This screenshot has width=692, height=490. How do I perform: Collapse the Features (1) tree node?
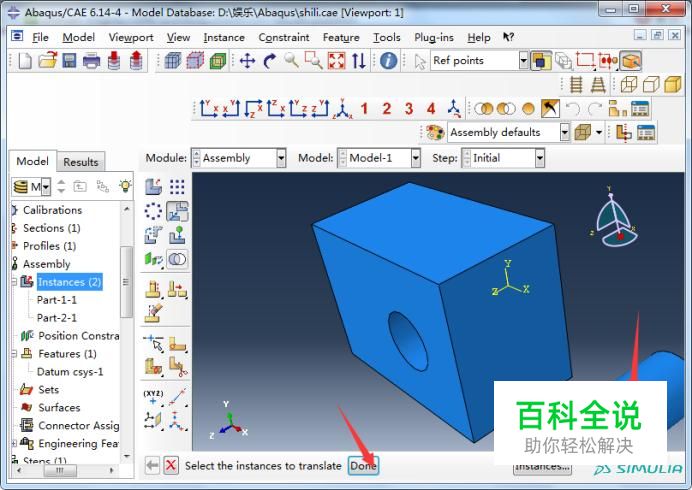pos(14,354)
